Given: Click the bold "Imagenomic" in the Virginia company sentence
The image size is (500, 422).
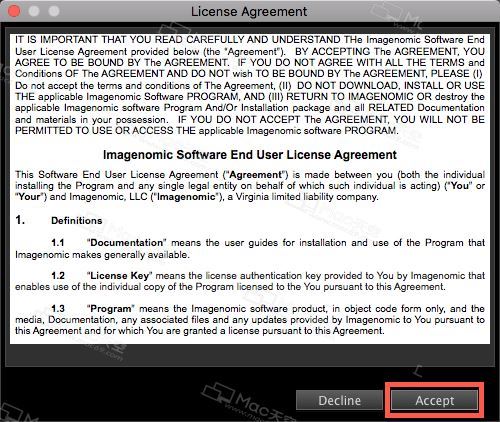Looking at the screenshot, I should [x=186, y=197].
